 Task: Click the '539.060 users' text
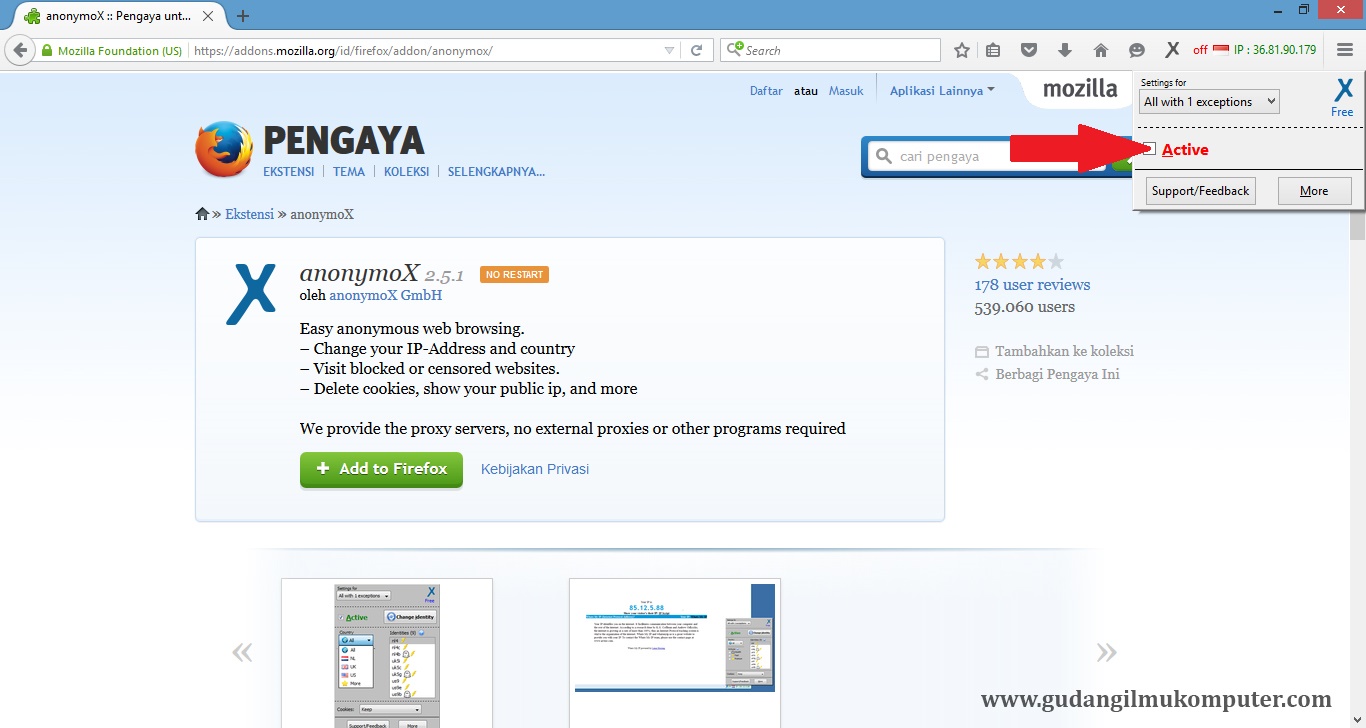[1025, 307]
